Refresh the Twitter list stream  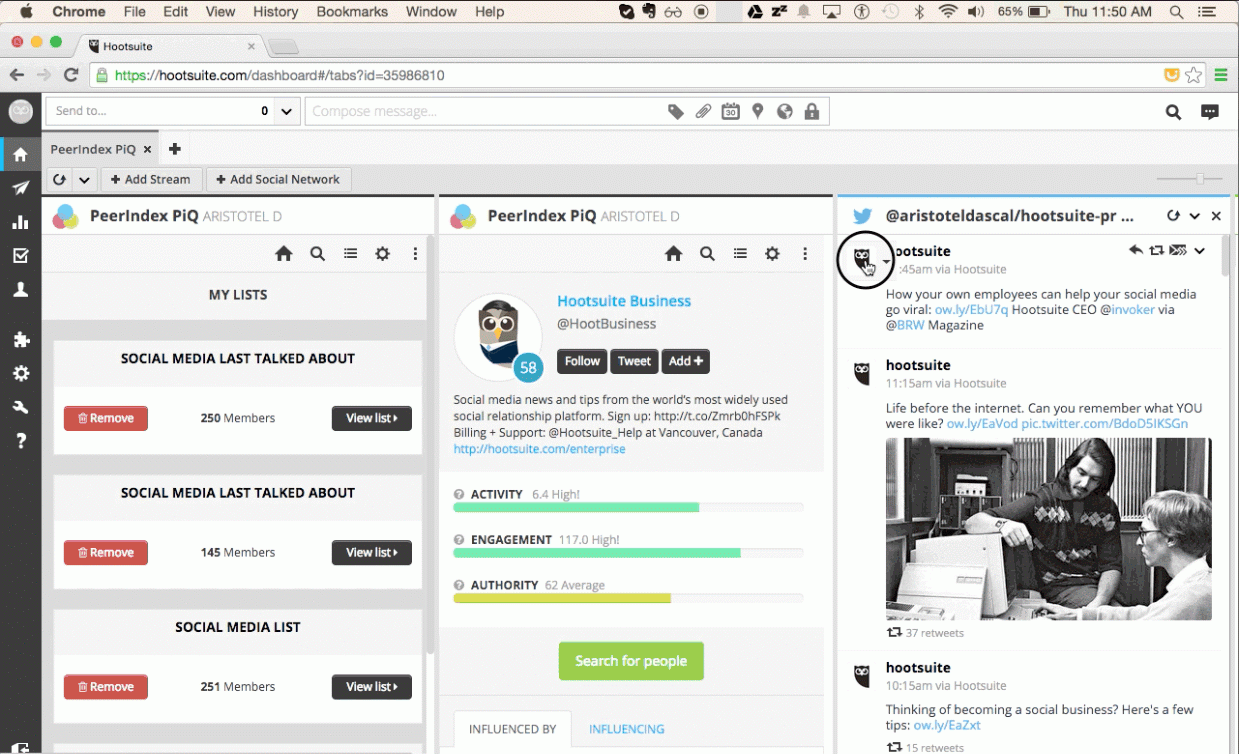pos(1173,216)
